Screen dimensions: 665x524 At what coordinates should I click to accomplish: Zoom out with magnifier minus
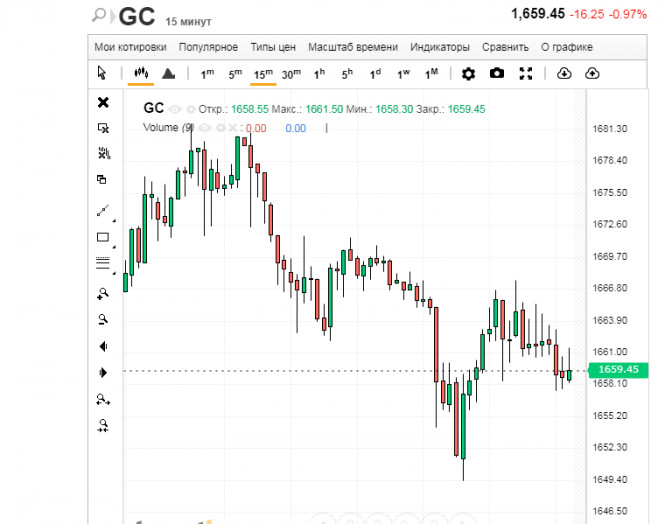pyautogui.click(x=103, y=319)
